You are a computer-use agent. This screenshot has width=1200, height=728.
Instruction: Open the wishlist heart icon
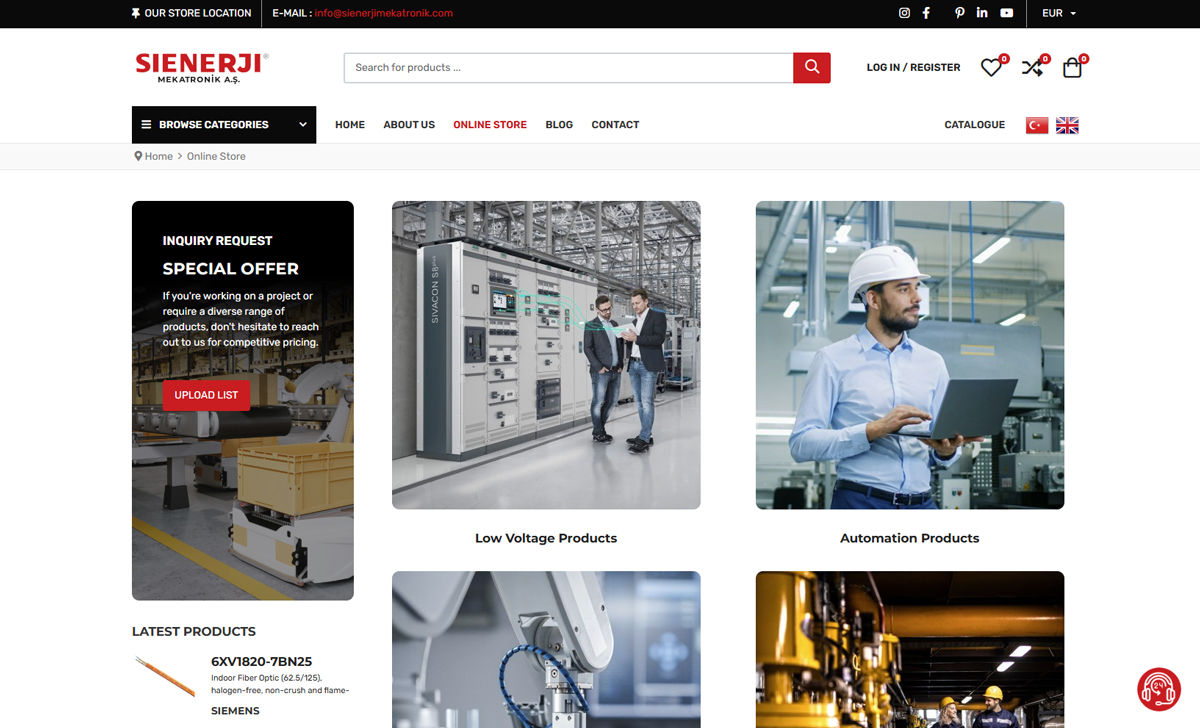tap(992, 67)
